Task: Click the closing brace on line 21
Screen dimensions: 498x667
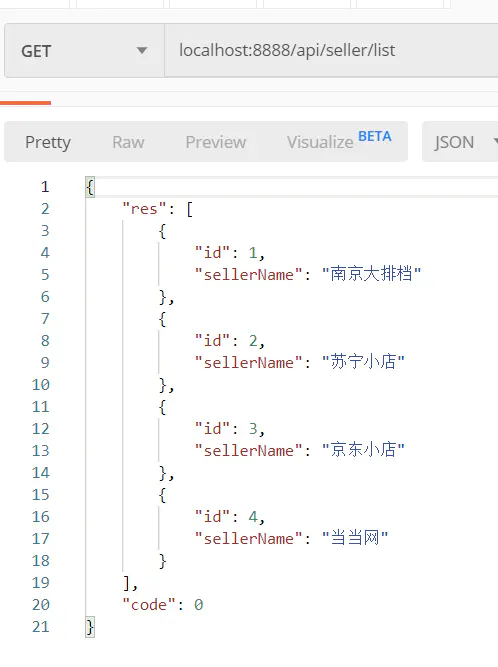Action: tap(90, 627)
